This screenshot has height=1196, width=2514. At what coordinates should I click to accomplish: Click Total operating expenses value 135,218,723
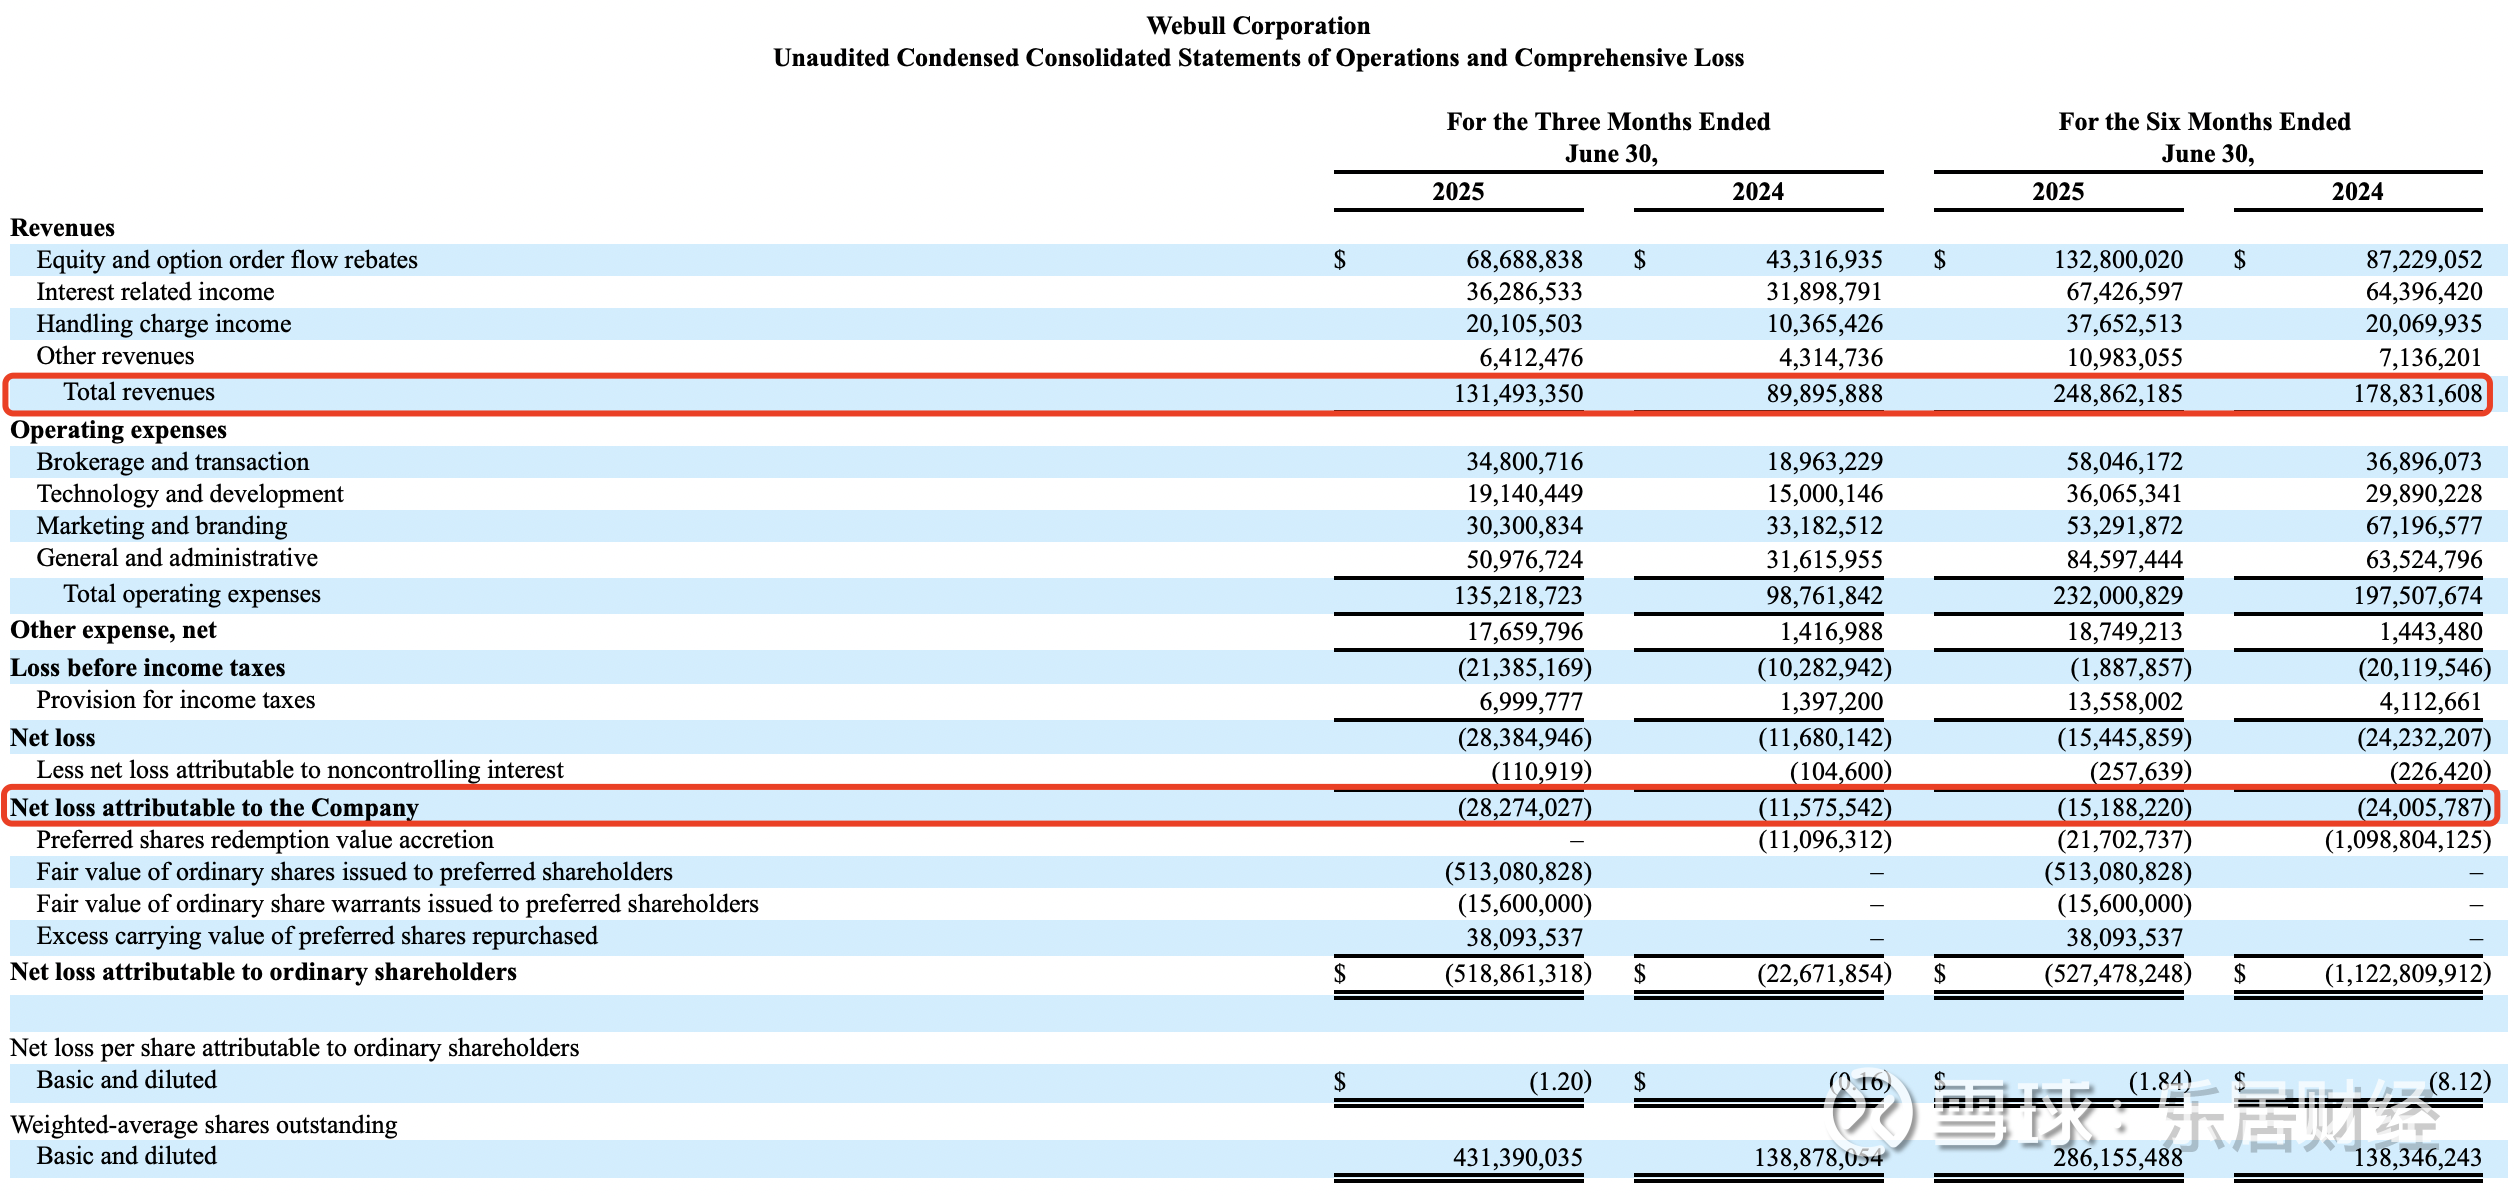[1517, 596]
